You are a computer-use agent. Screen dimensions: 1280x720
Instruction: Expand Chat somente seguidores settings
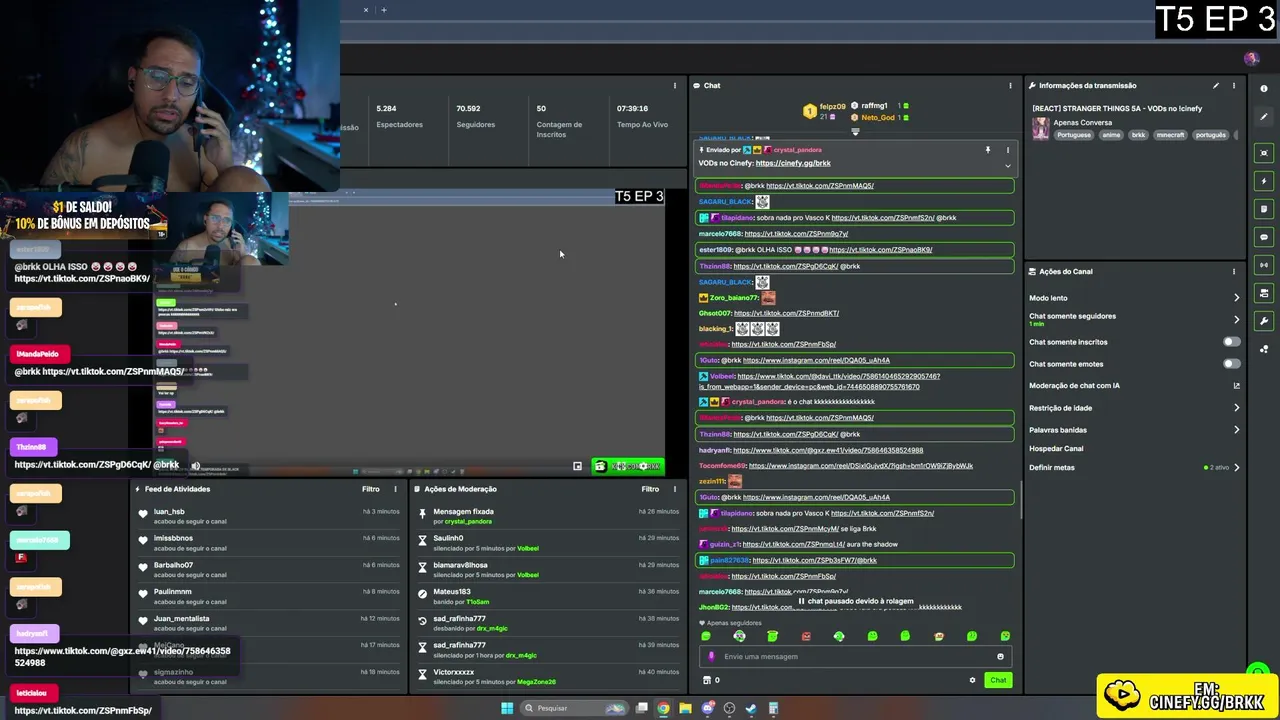[1236, 319]
